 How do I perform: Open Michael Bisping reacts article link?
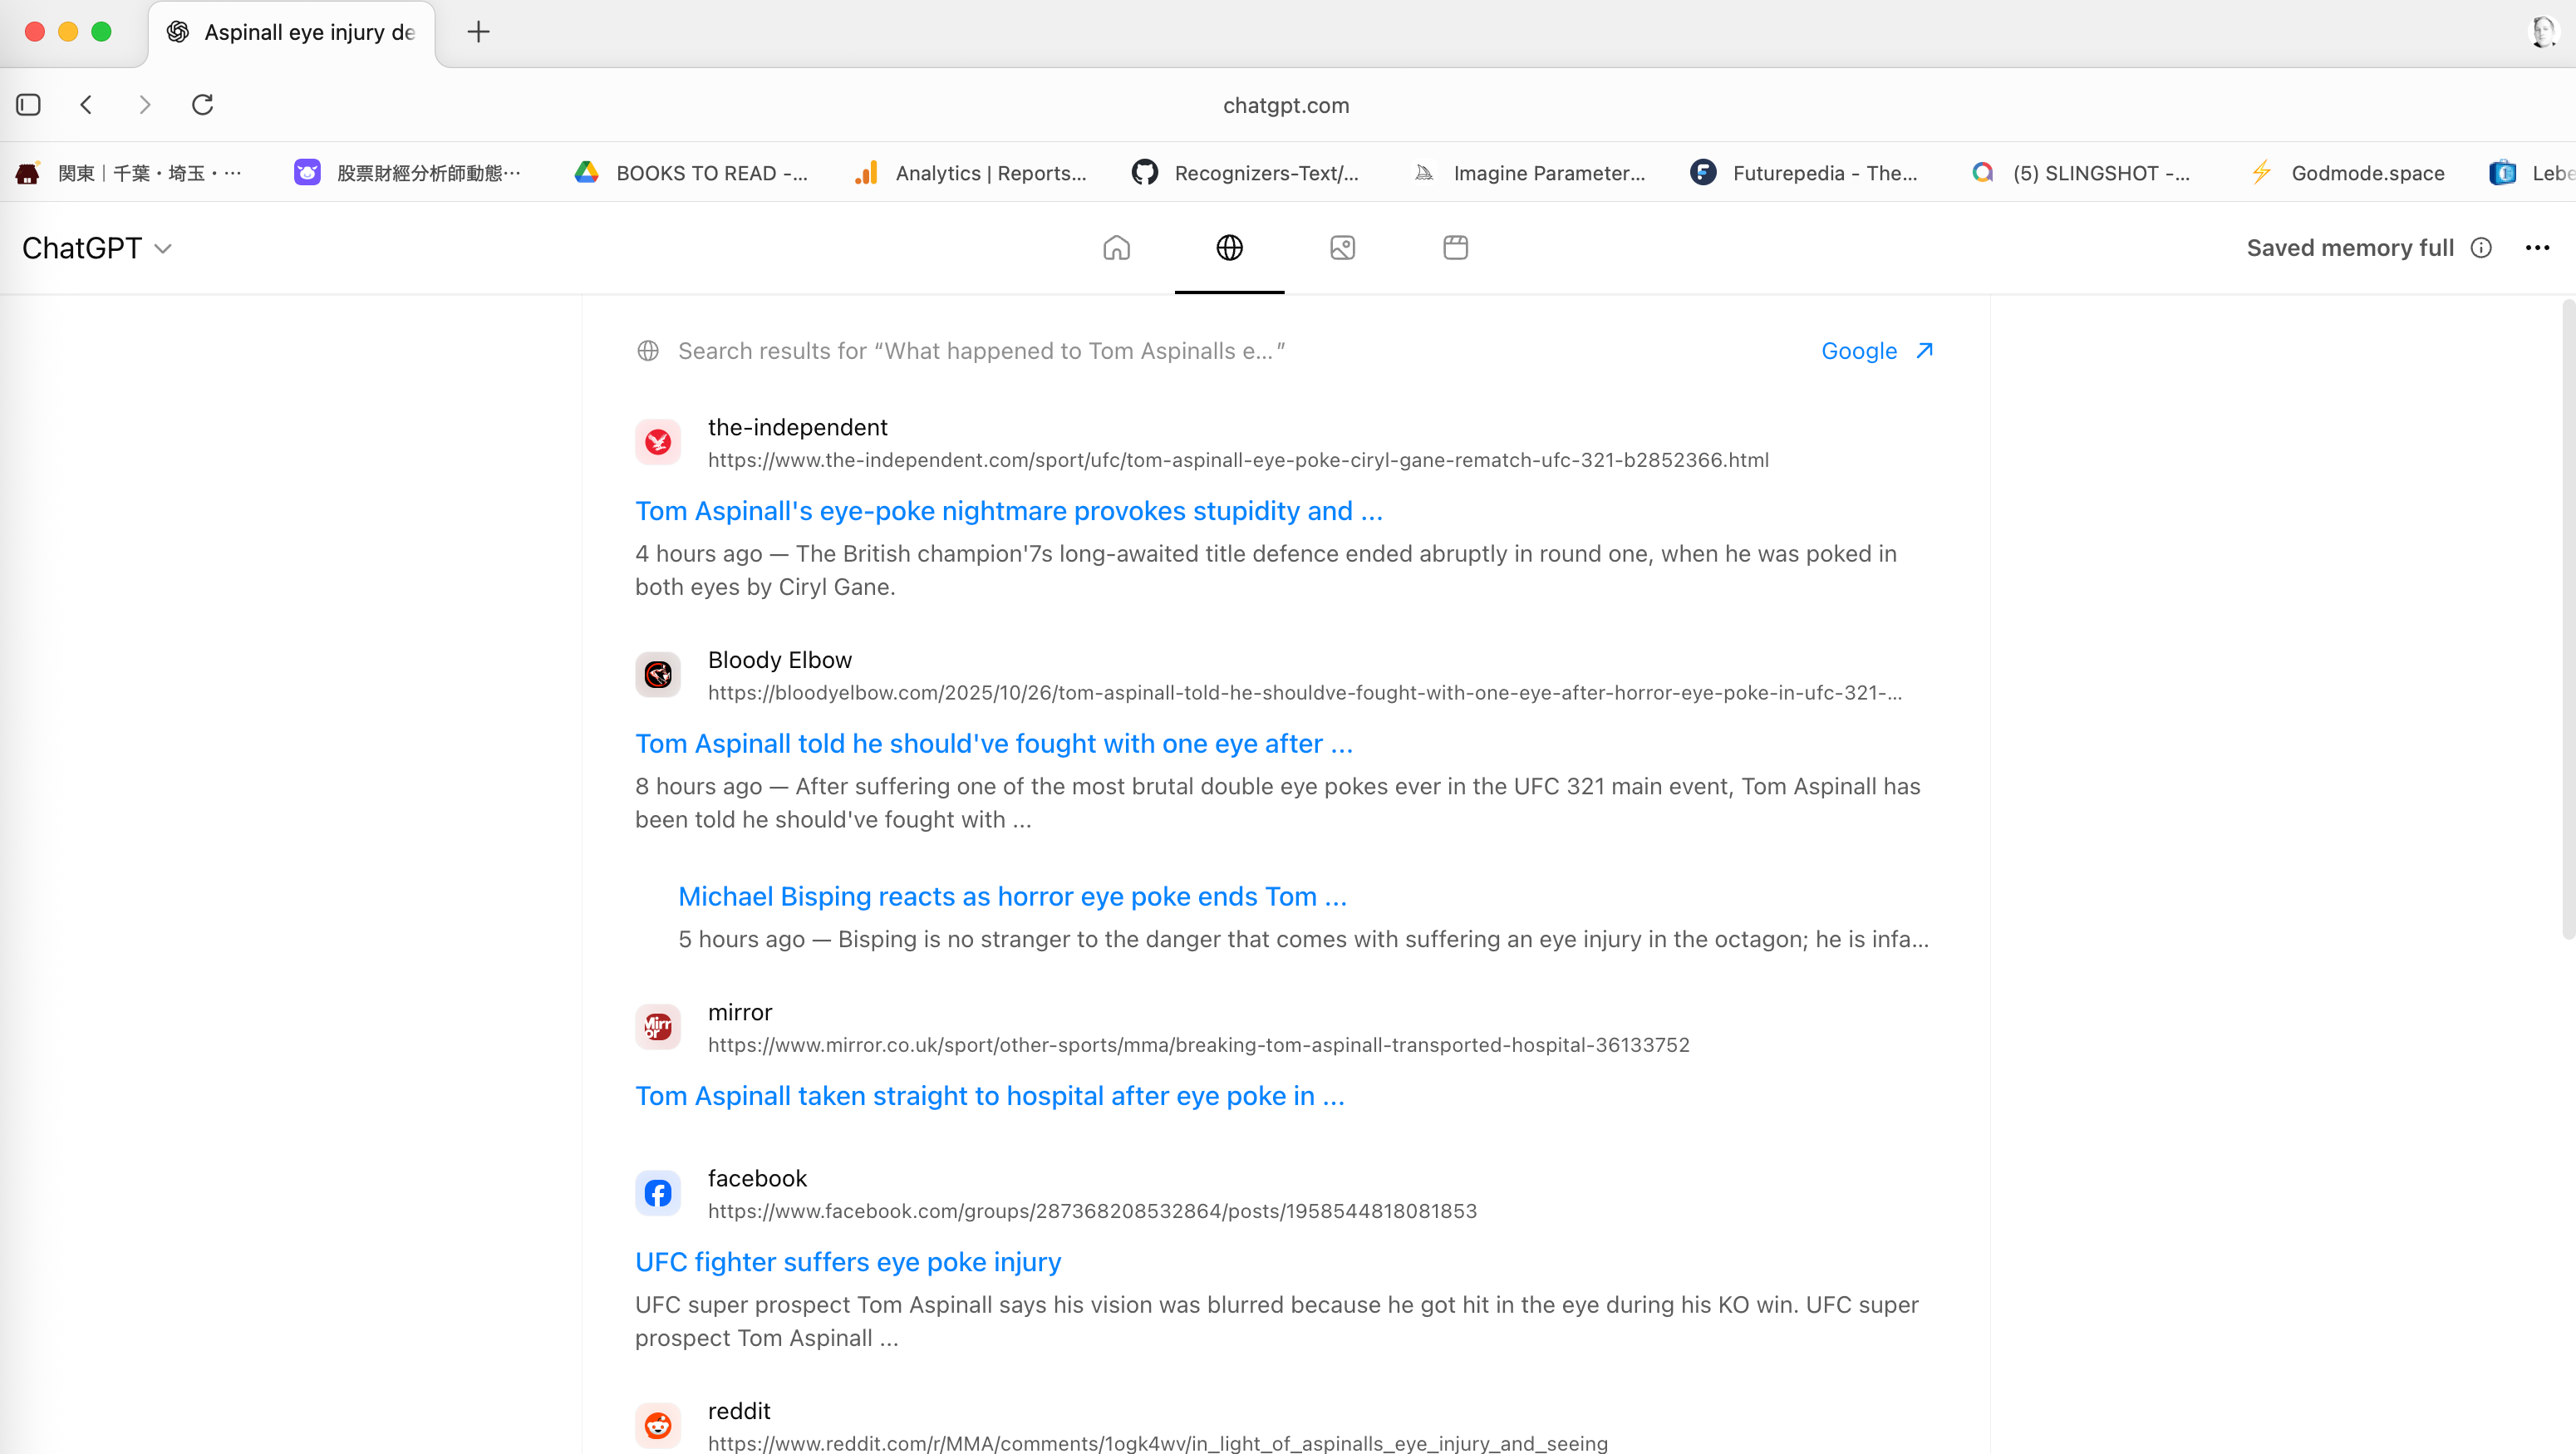tap(1012, 896)
